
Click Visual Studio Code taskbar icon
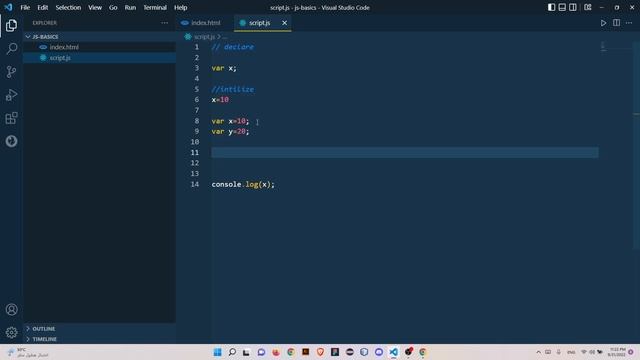[x=393, y=352]
